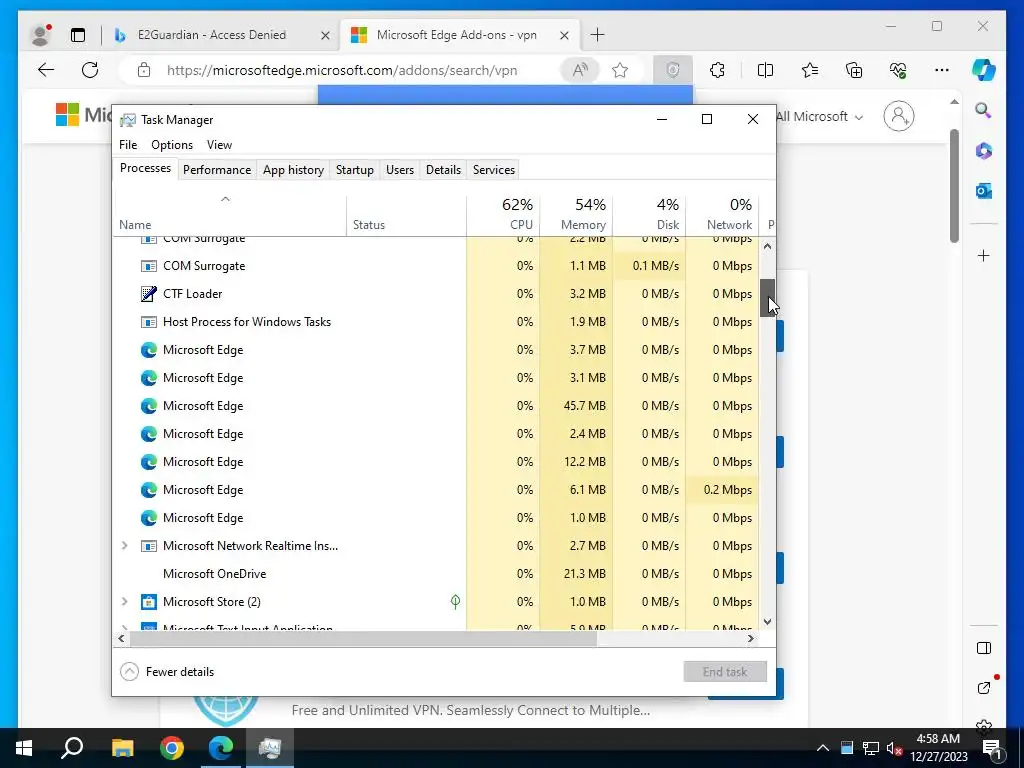Sort by the Name column header
This screenshot has height=768, width=1024.
pyautogui.click(x=230, y=215)
